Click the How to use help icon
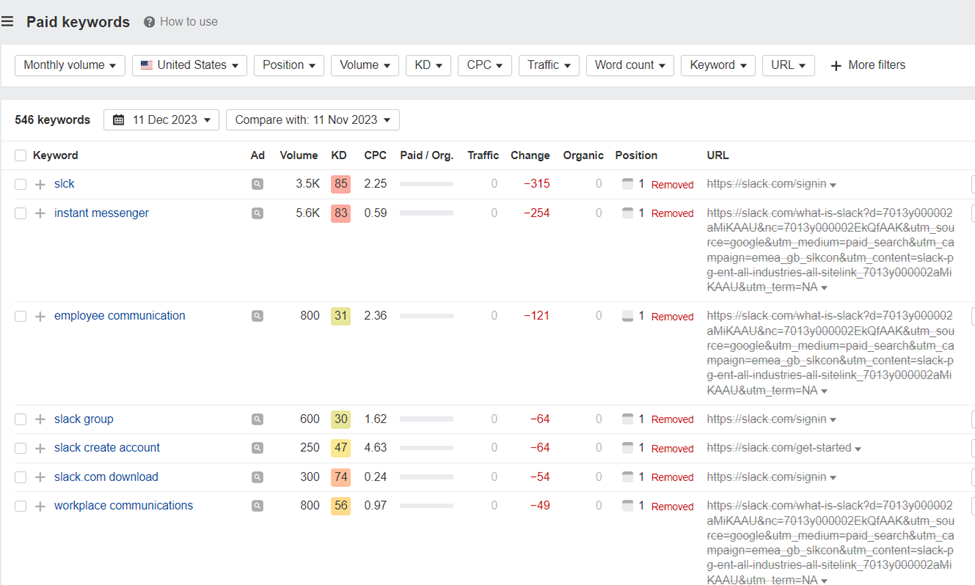The image size is (975, 585). coord(149,22)
